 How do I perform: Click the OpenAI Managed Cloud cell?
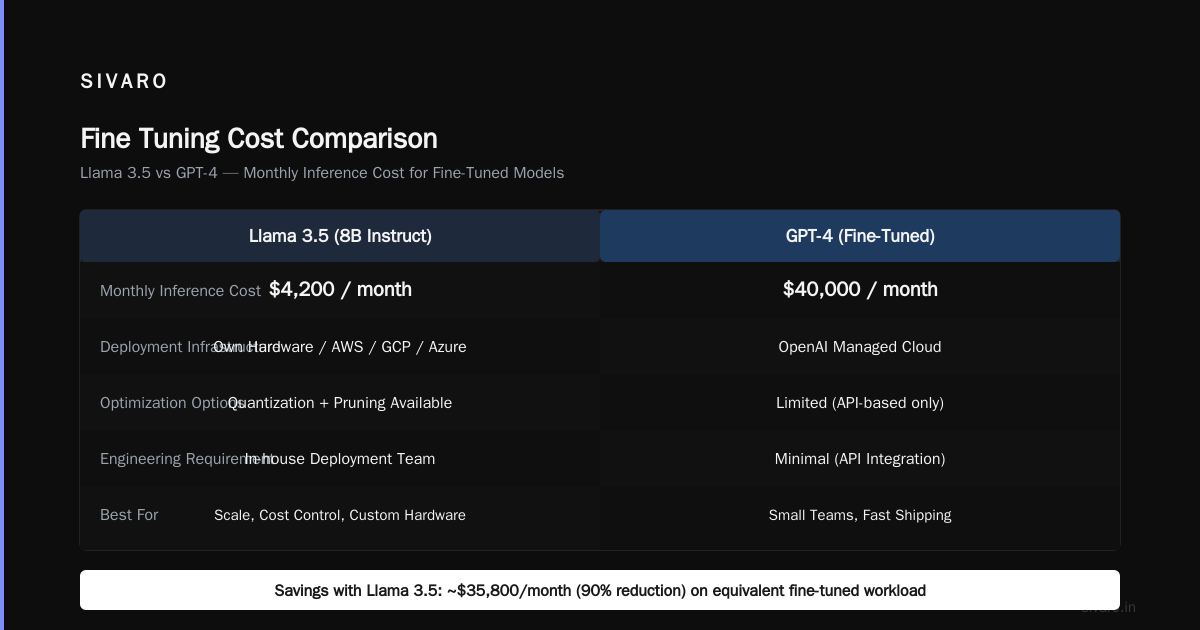coord(860,347)
